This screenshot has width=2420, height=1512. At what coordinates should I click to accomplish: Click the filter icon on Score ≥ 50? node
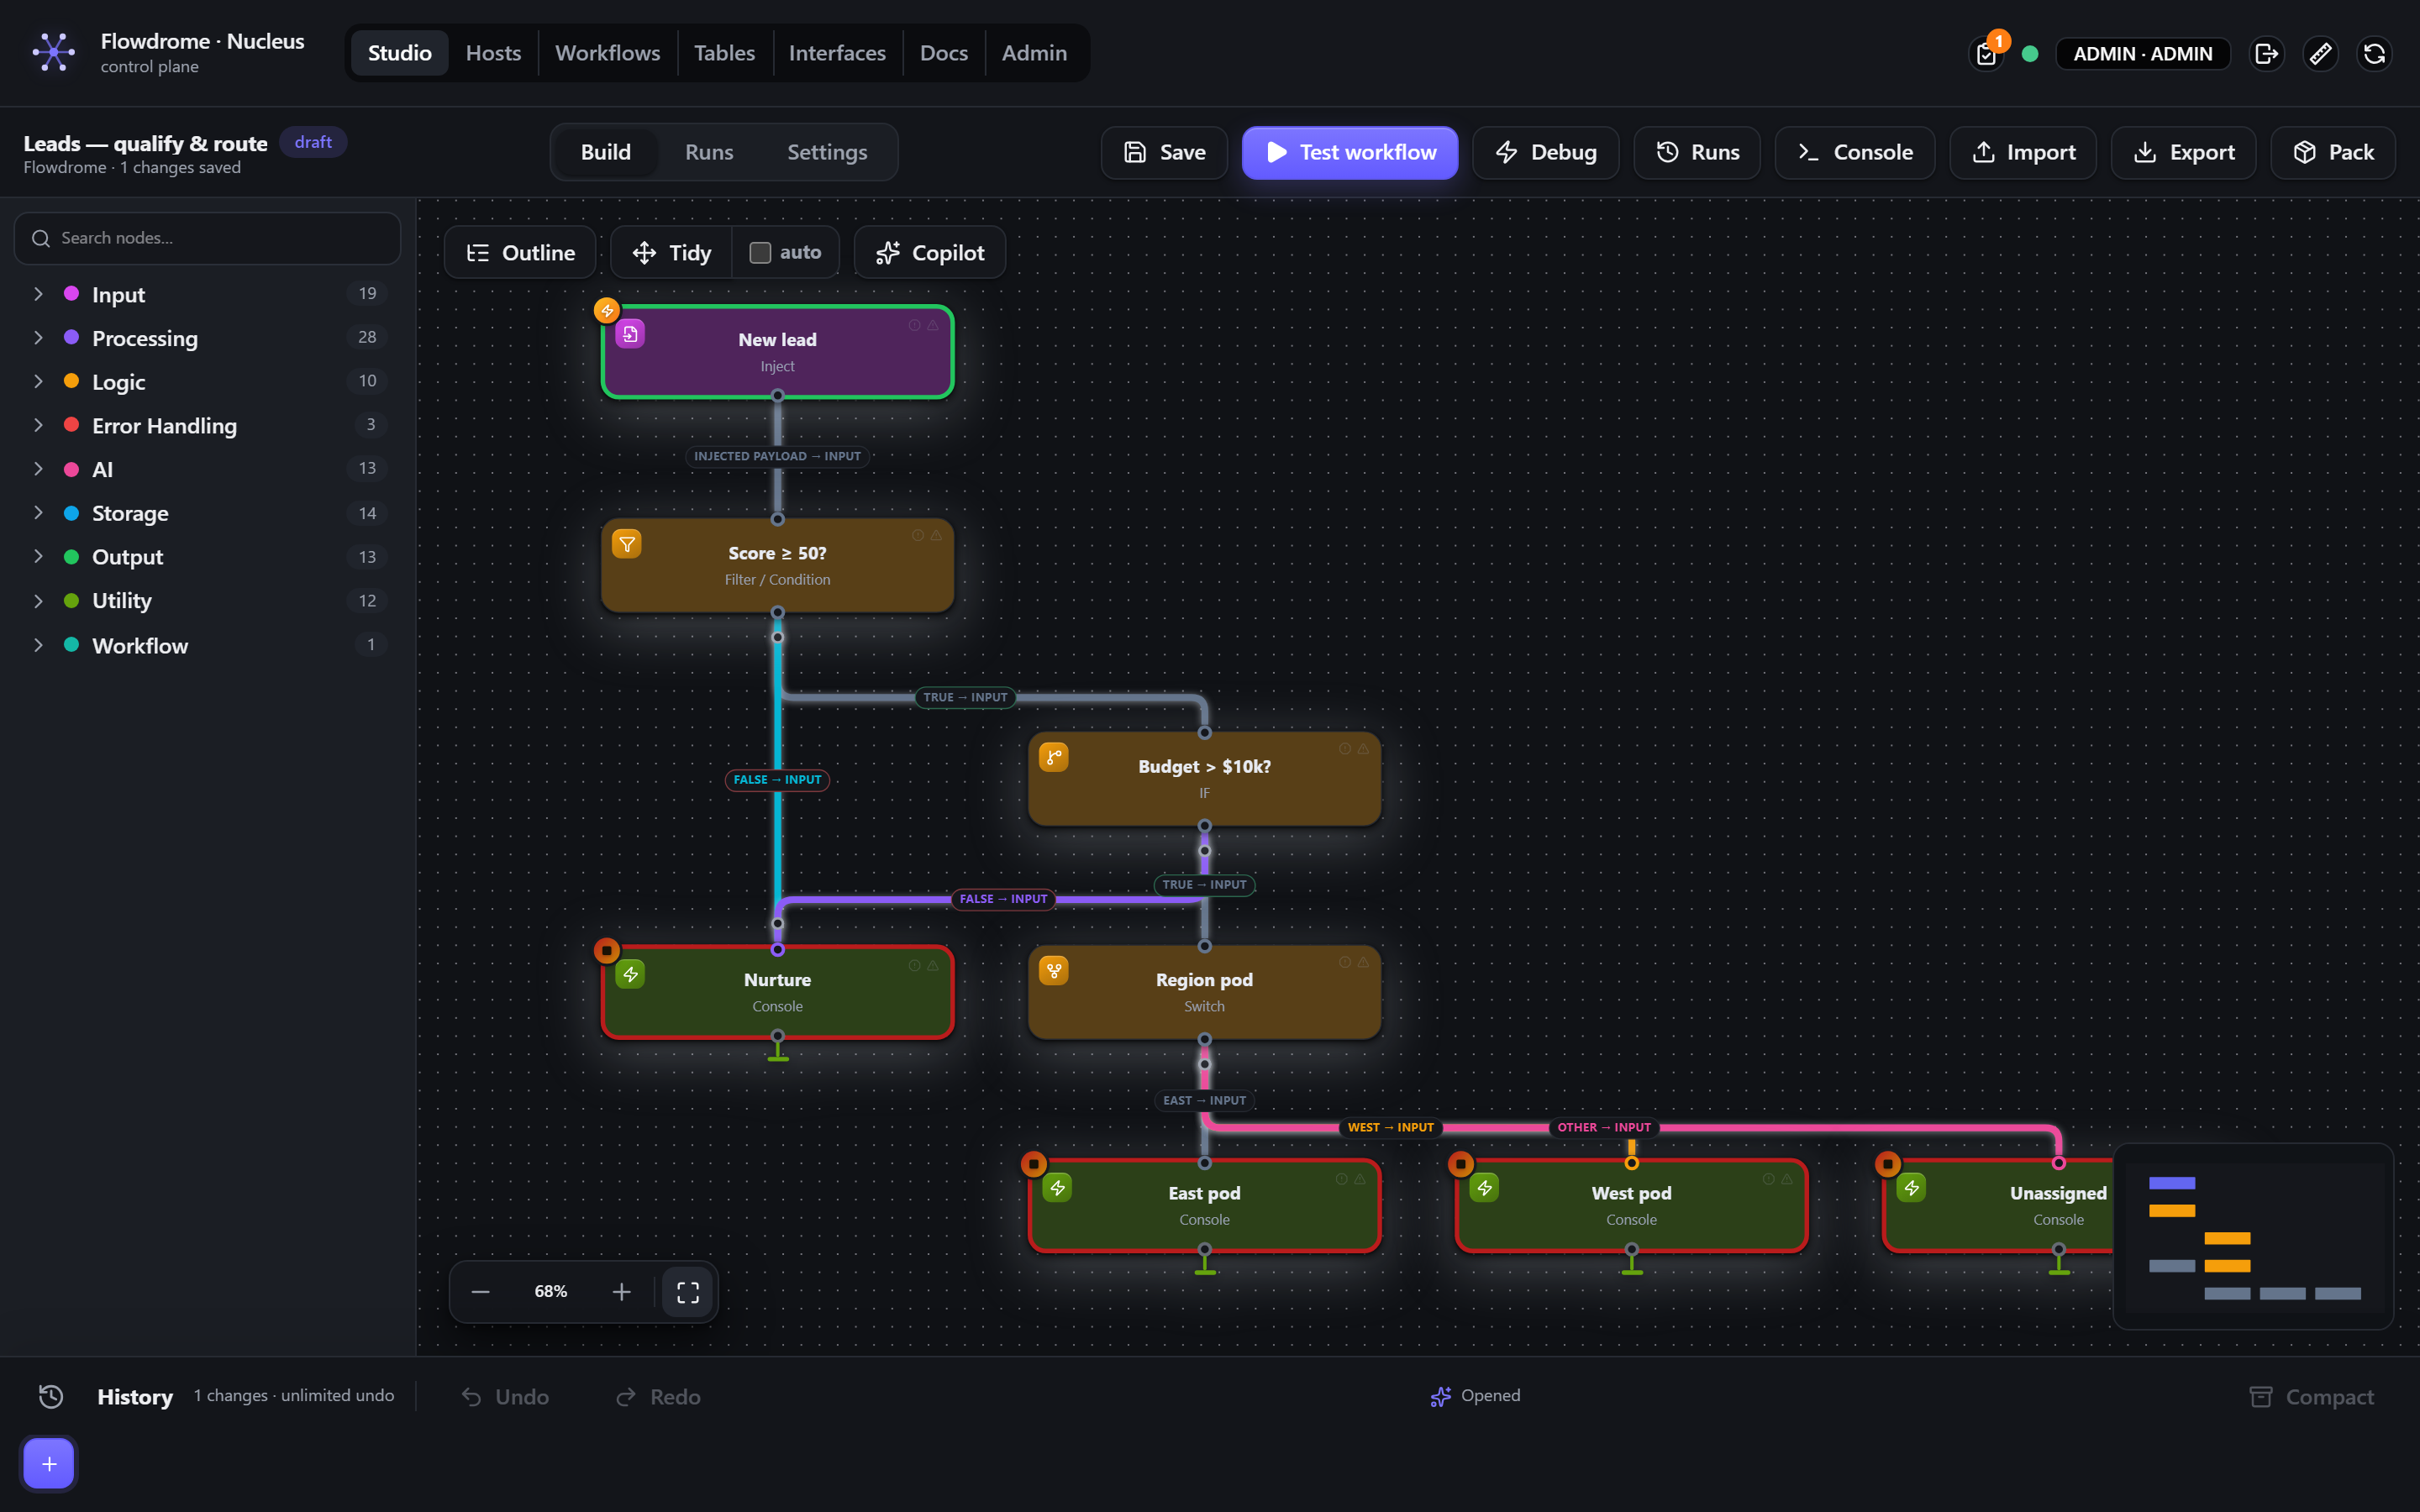627,544
